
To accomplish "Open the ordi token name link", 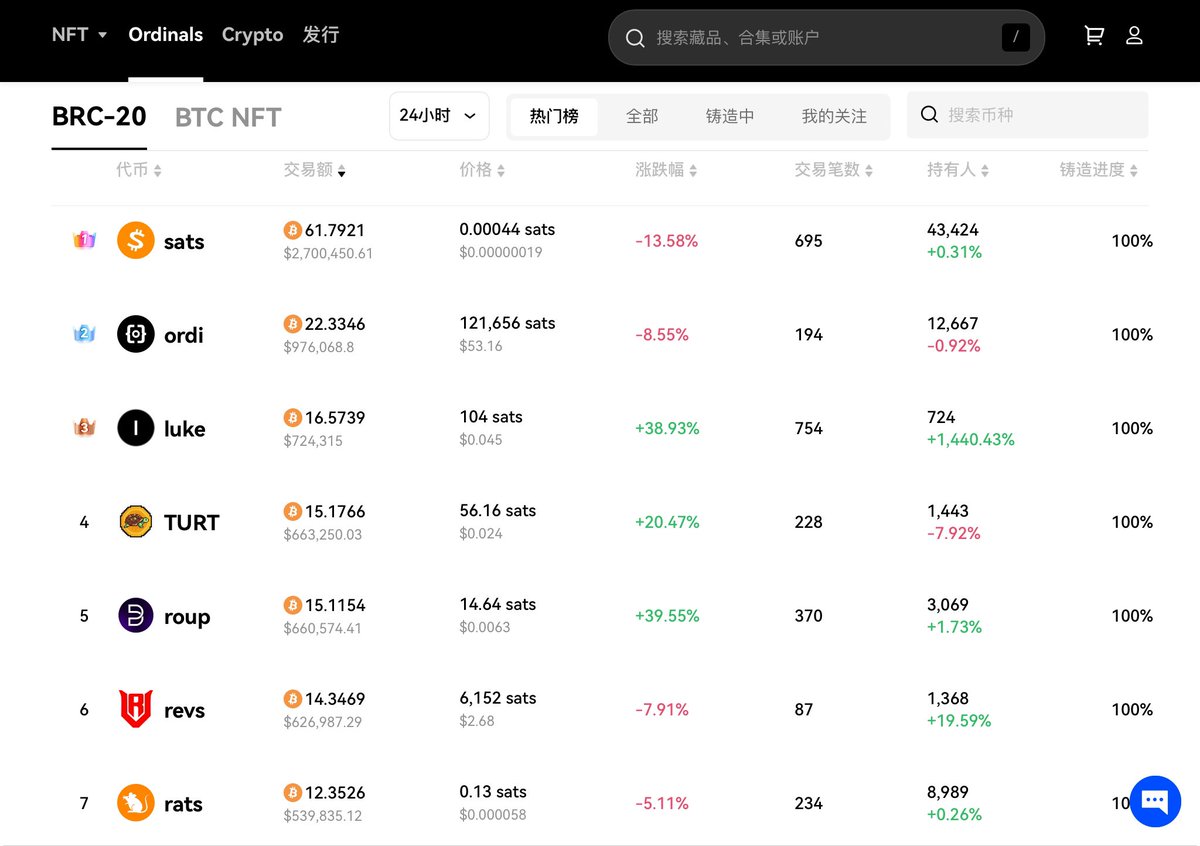I will (x=184, y=335).
